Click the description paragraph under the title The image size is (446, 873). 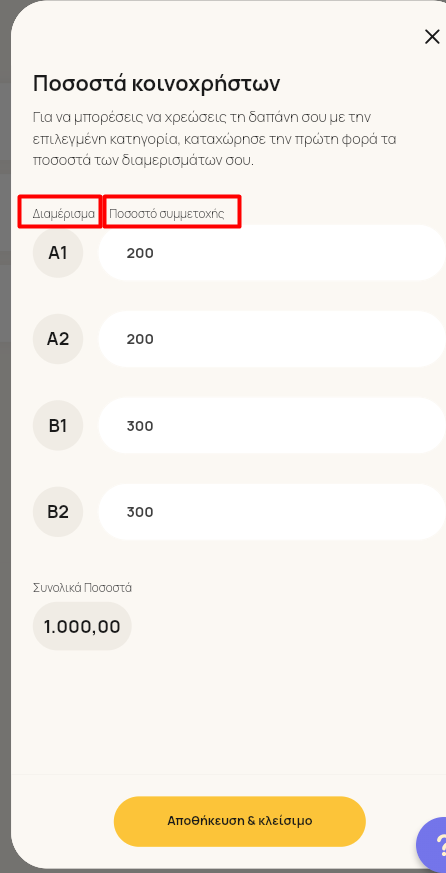[214, 139]
